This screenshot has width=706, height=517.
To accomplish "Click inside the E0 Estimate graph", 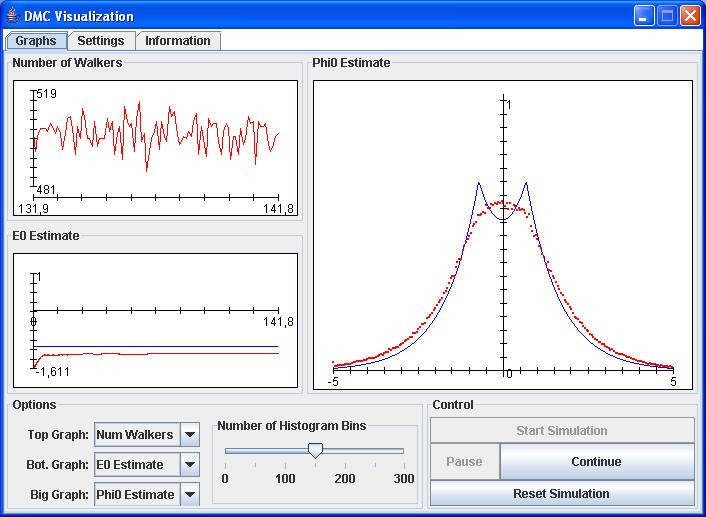I will coord(155,320).
